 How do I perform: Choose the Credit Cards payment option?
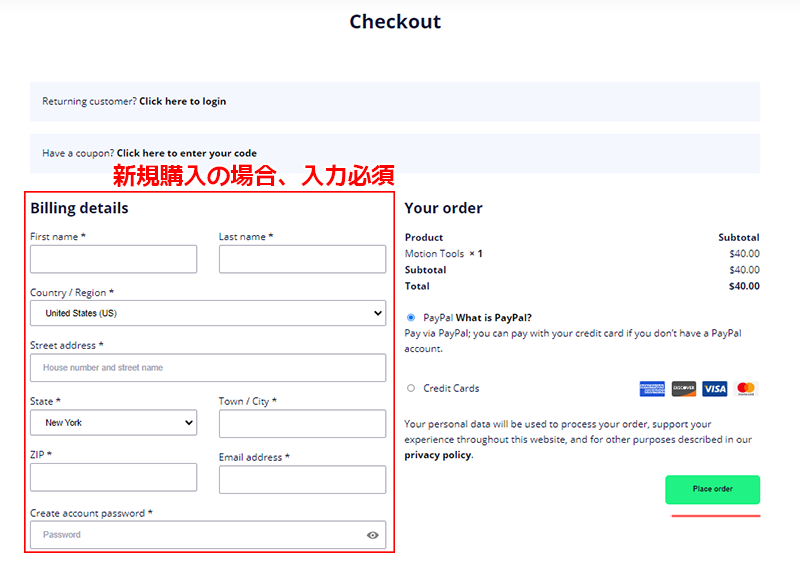(411, 388)
